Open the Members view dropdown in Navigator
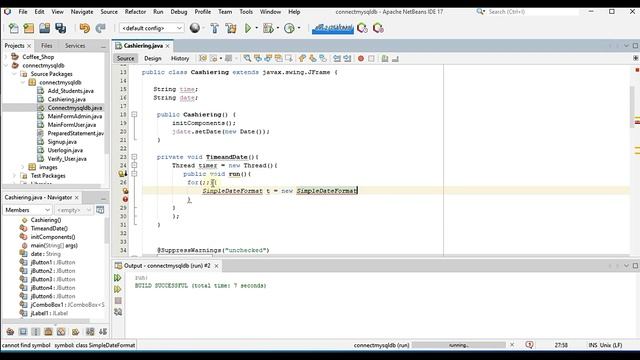This screenshot has width=640, height=360. pyautogui.click(x=27, y=210)
